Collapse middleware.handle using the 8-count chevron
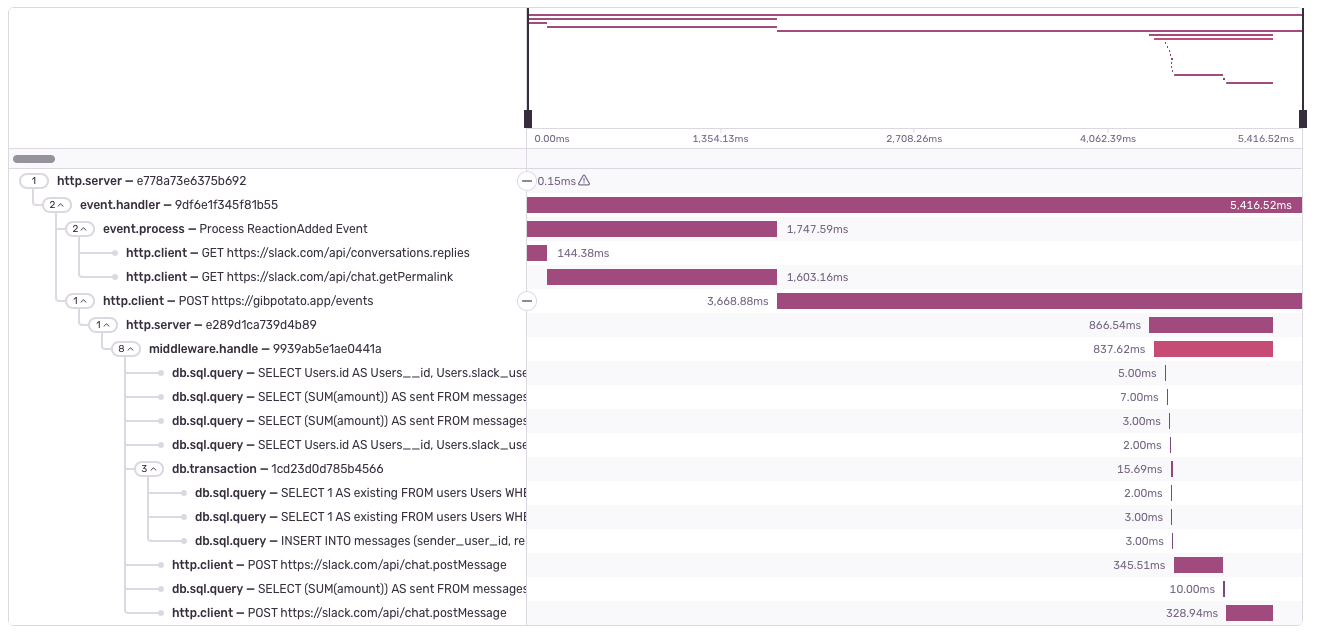Viewport: 1317px width, 637px height. [x=128, y=348]
